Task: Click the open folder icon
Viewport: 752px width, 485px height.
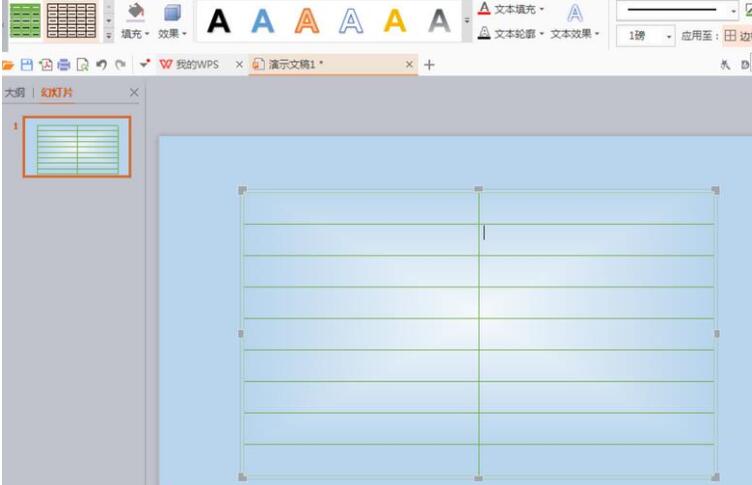Action: [x=8, y=65]
